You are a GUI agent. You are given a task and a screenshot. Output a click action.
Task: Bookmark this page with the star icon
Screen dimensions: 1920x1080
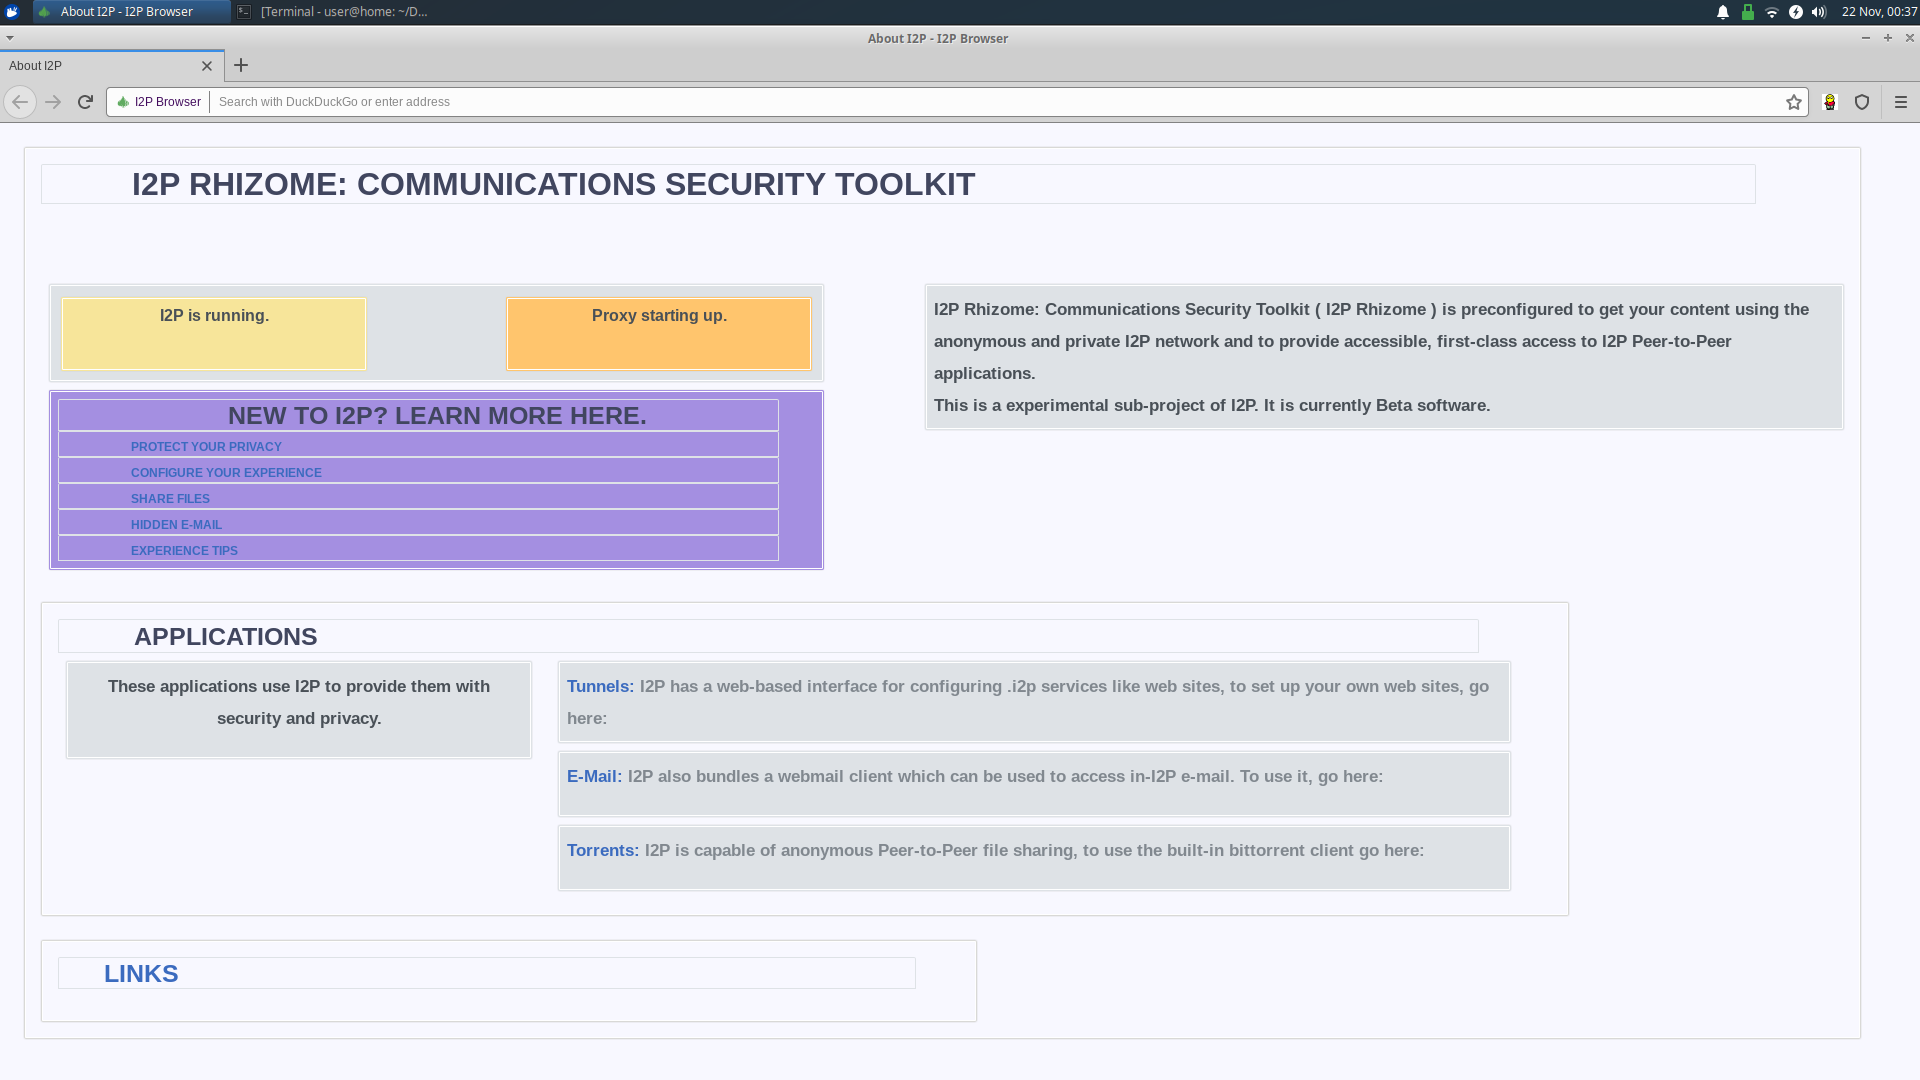click(x=1794, y=102)
